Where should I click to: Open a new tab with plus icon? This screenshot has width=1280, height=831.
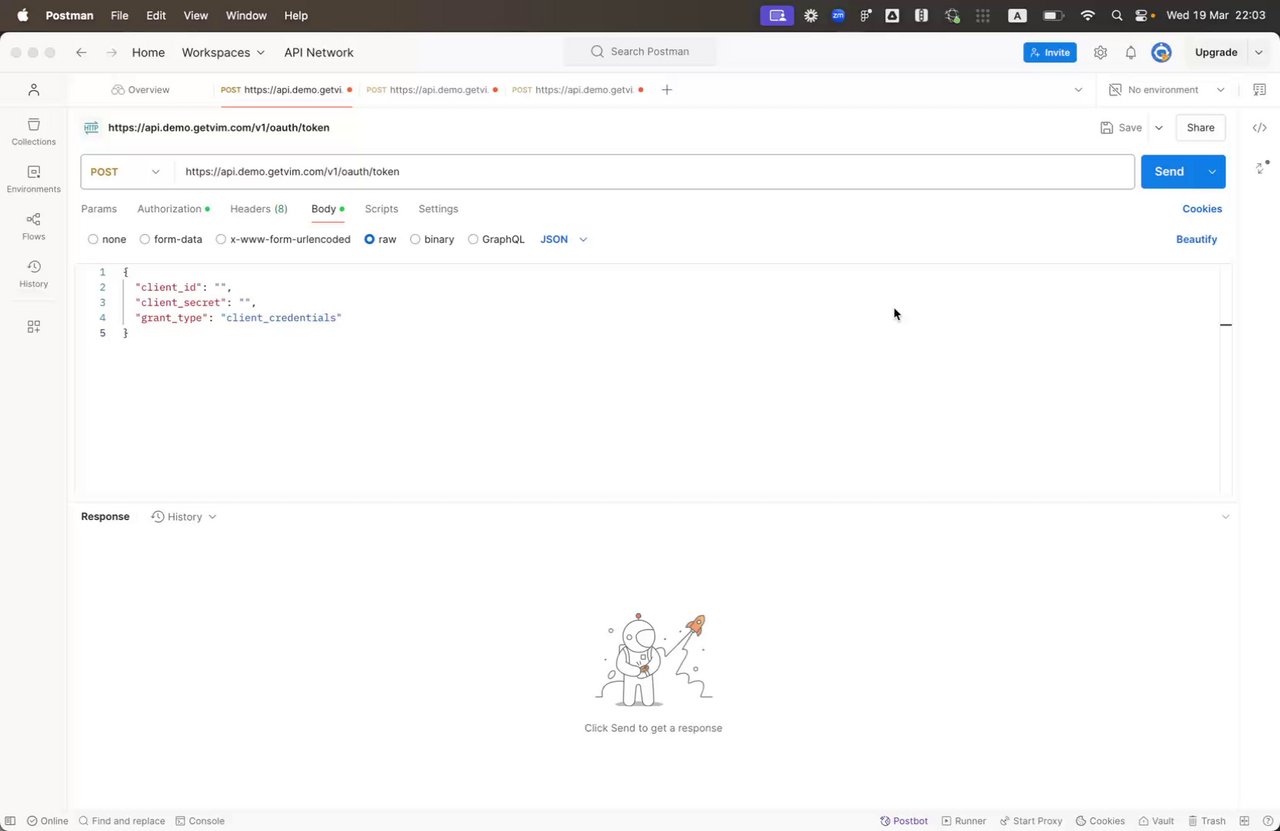[x=667, y=90]
